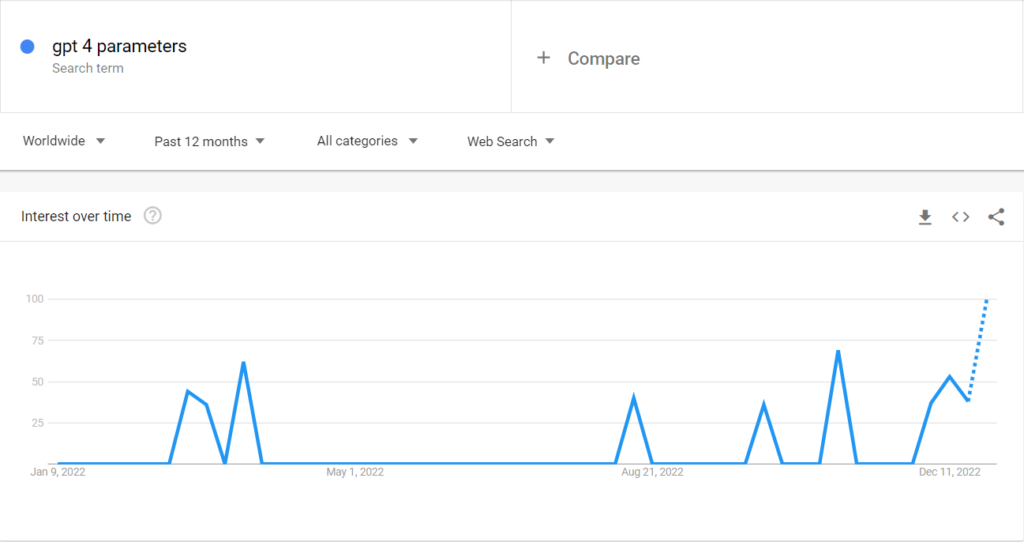Click the 75 value on the y-axis
The width and height of the screenshot is (1024, 542).
[37, 340]
